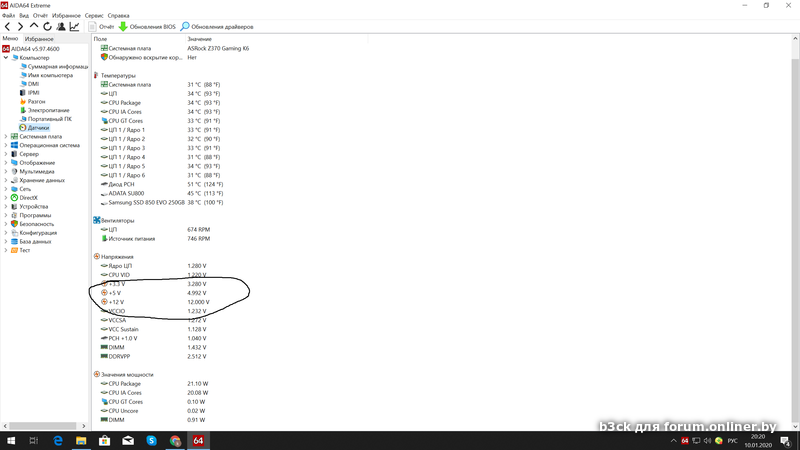The height and width of the screenshot is (450, 800).
Task: Open the Вид menu
Action: [x=24, y=16]
